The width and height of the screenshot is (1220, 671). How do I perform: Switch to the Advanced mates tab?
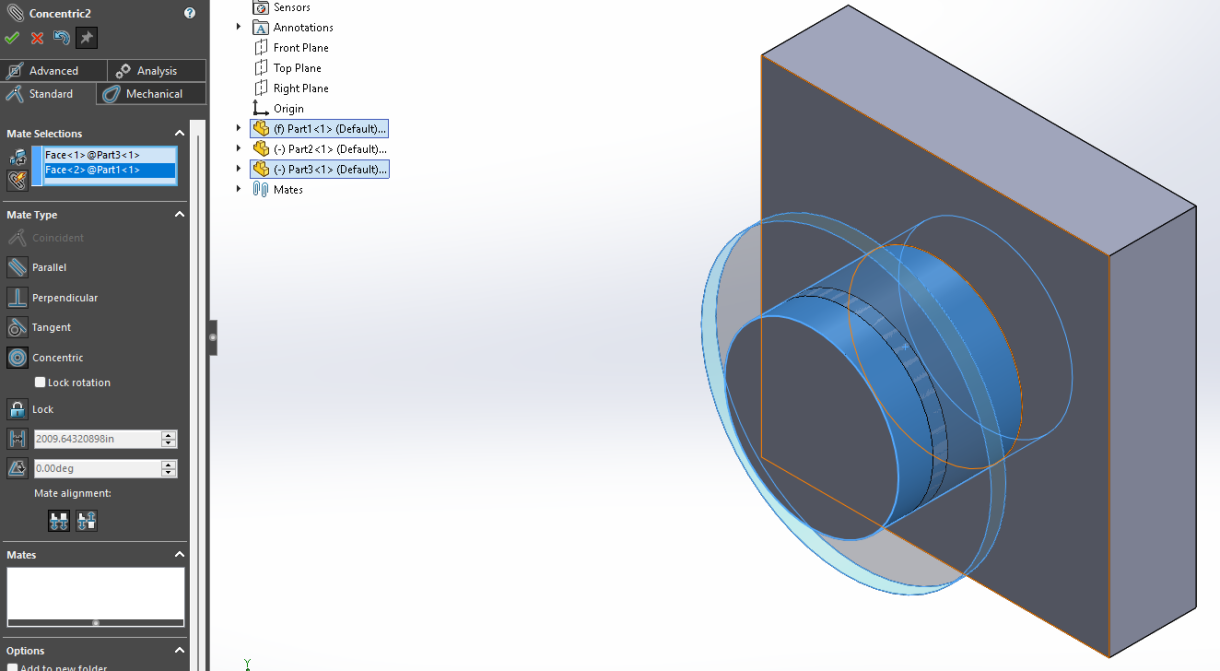point(54,71)
